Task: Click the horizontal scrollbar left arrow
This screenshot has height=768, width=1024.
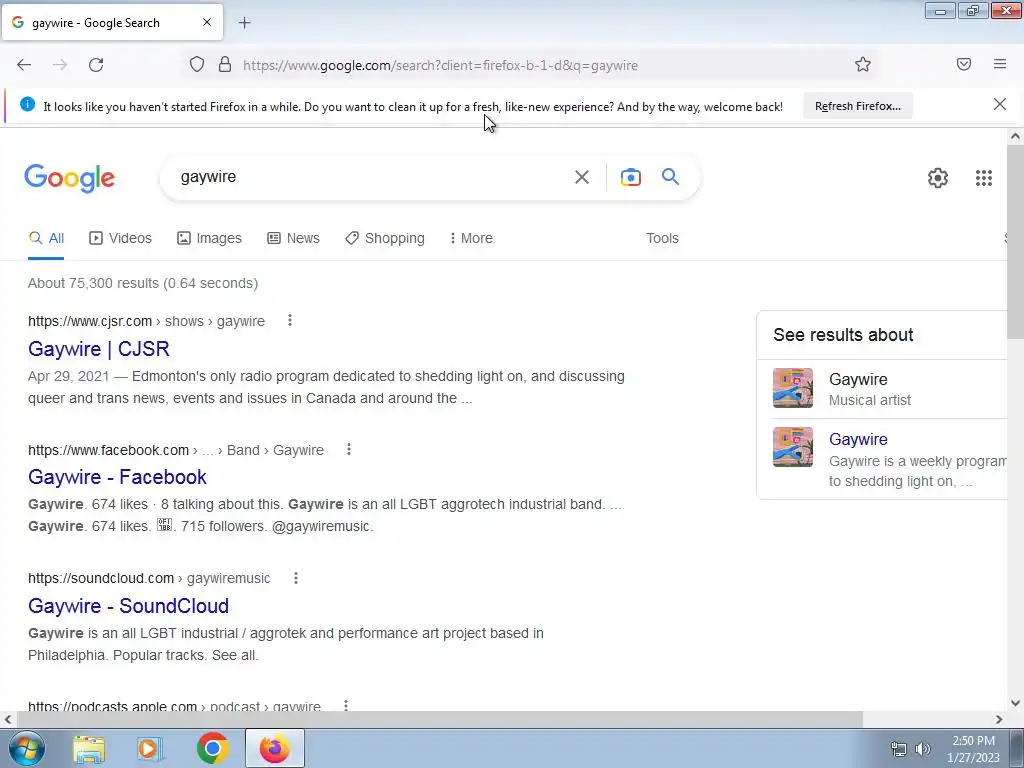Action: pyautogui.click(x=8, y=719)
